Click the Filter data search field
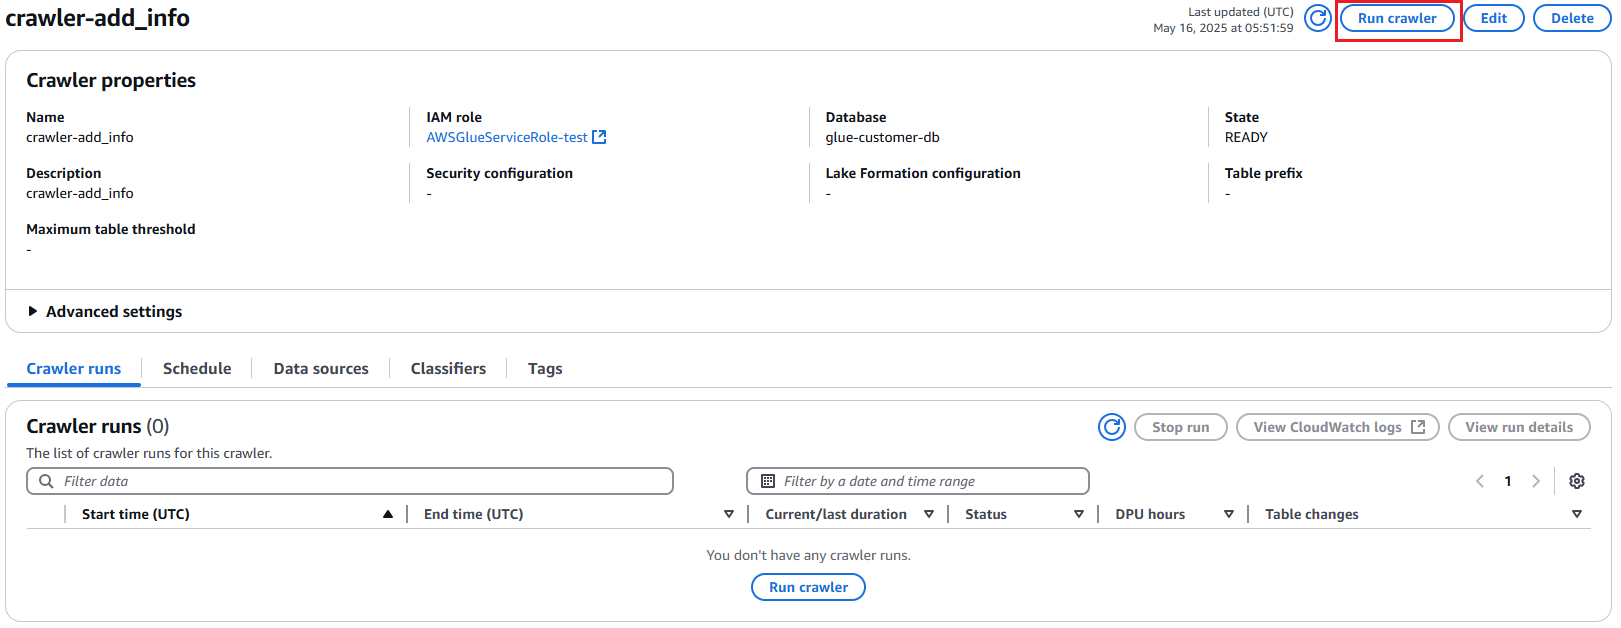Screen dimensions: 1621x628 click(360, 481)
